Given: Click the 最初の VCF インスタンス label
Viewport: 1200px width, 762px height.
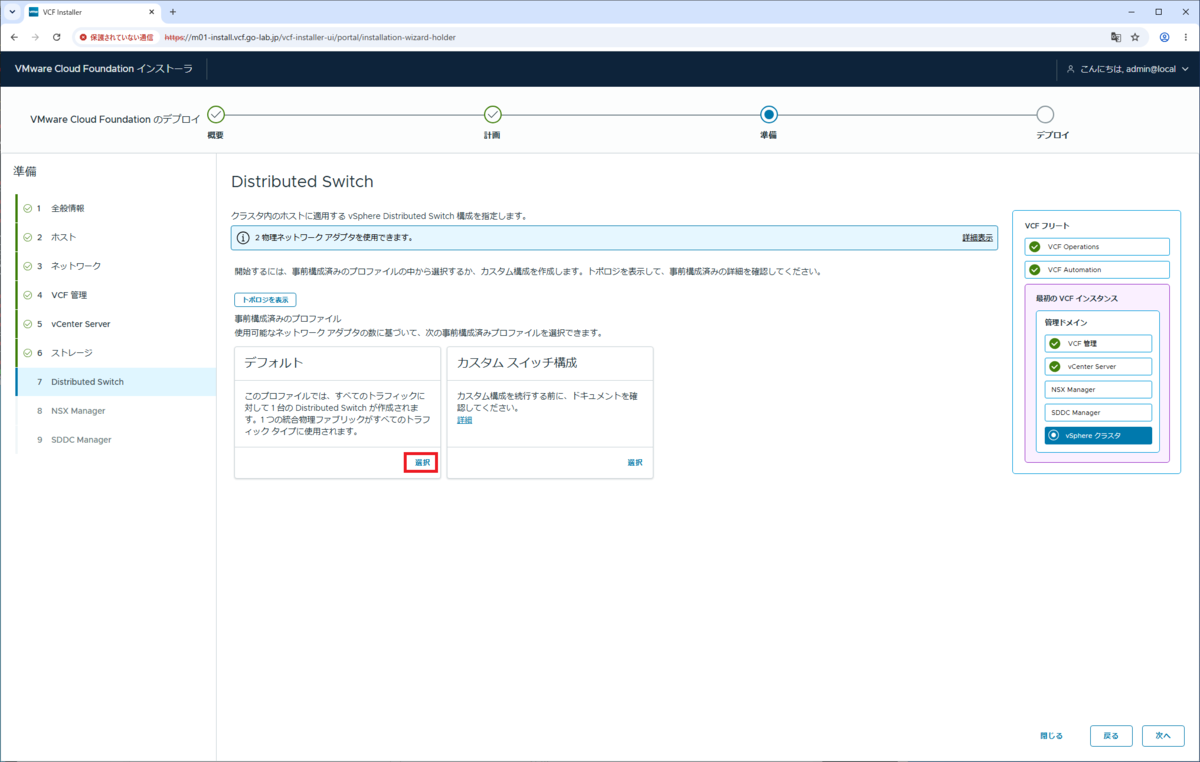Looking at the screenshot, I should 1077,299.
